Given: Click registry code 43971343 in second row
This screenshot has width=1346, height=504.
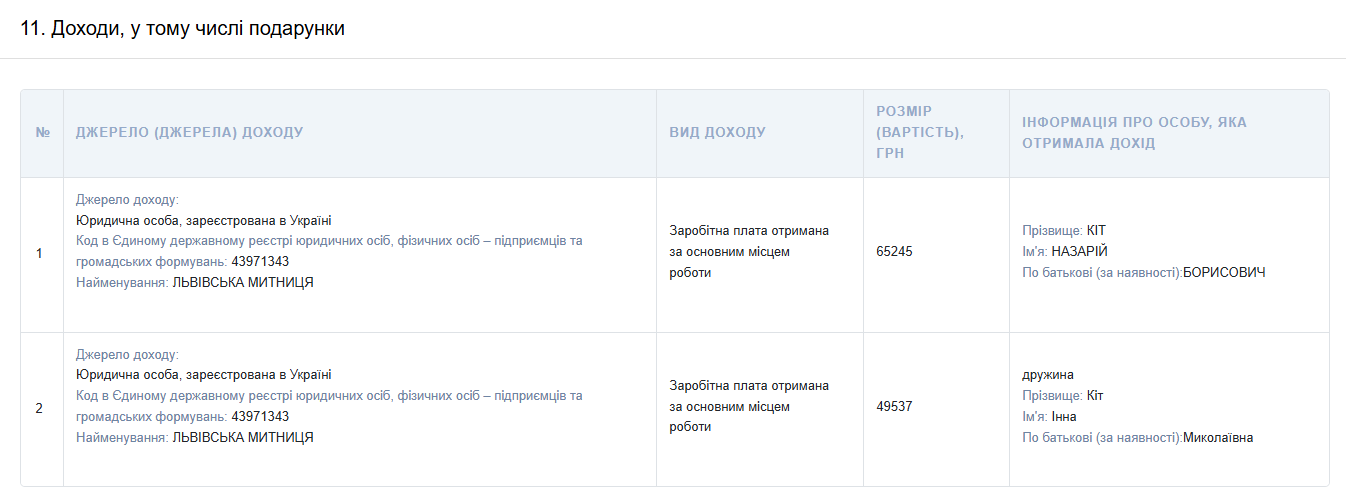Looking at the screenshot, I should (260, 417).
